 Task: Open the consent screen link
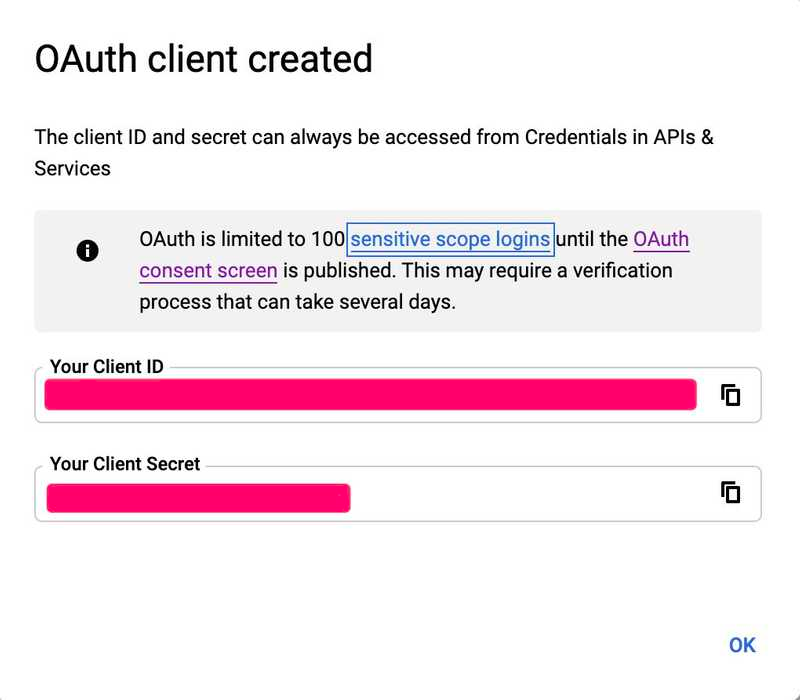pos(208,270)
